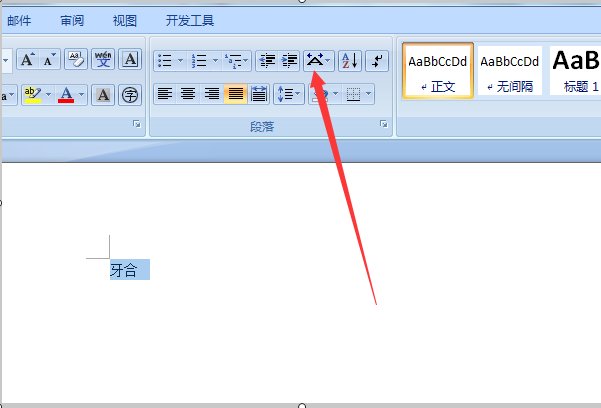Apply the 正文 style
Image resolution: width=601 pixels, height=408 pixels.
(x=438, y=71)
